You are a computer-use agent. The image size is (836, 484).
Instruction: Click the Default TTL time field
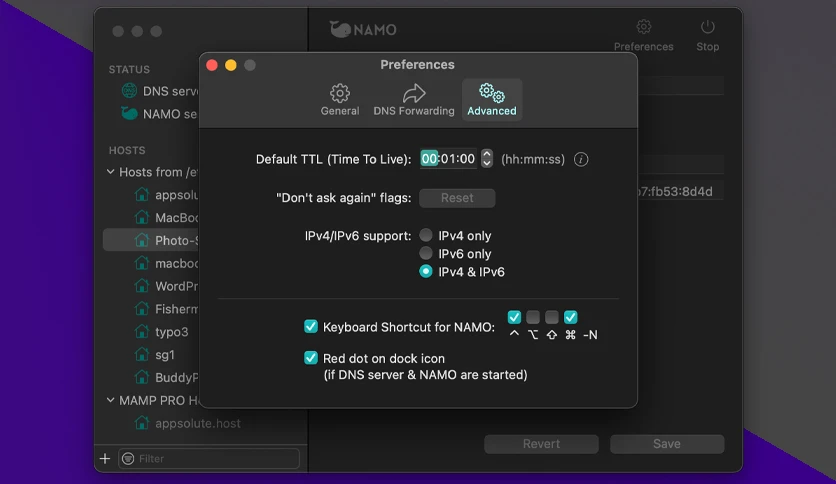[448, 158]
